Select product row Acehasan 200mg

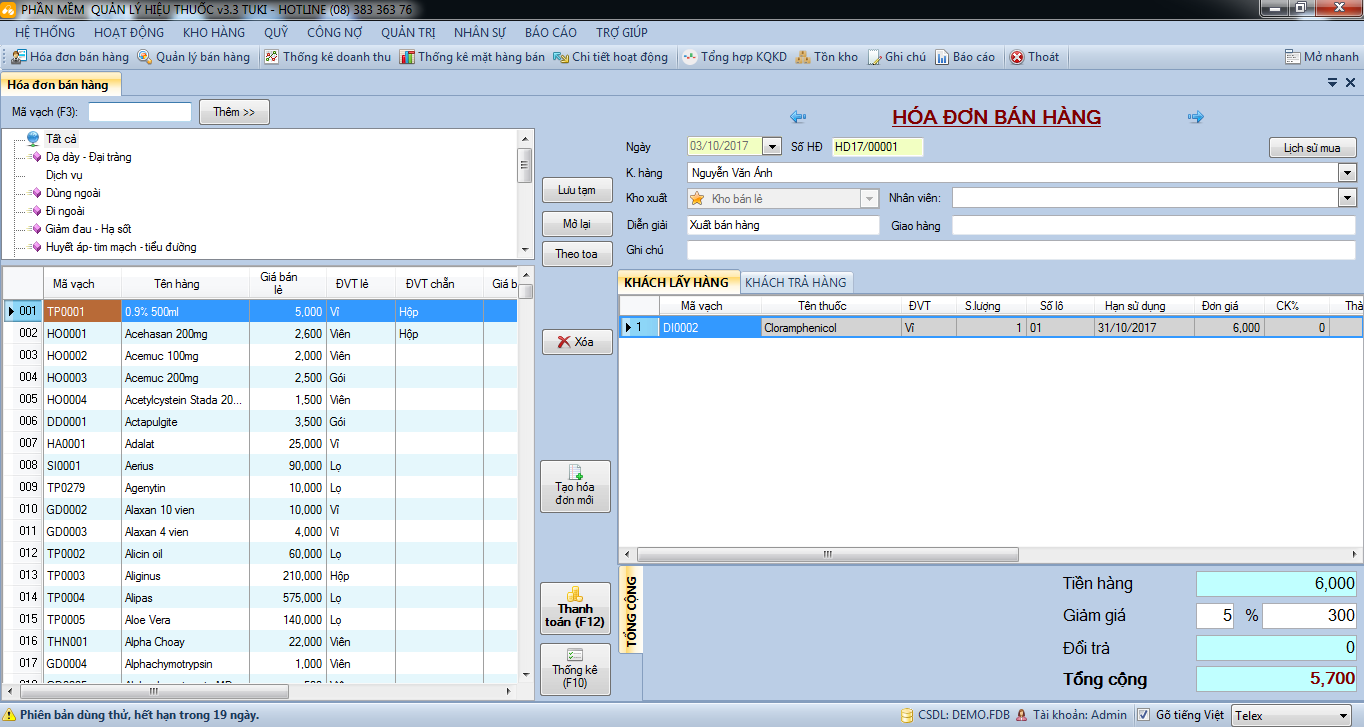pos(260,334)
